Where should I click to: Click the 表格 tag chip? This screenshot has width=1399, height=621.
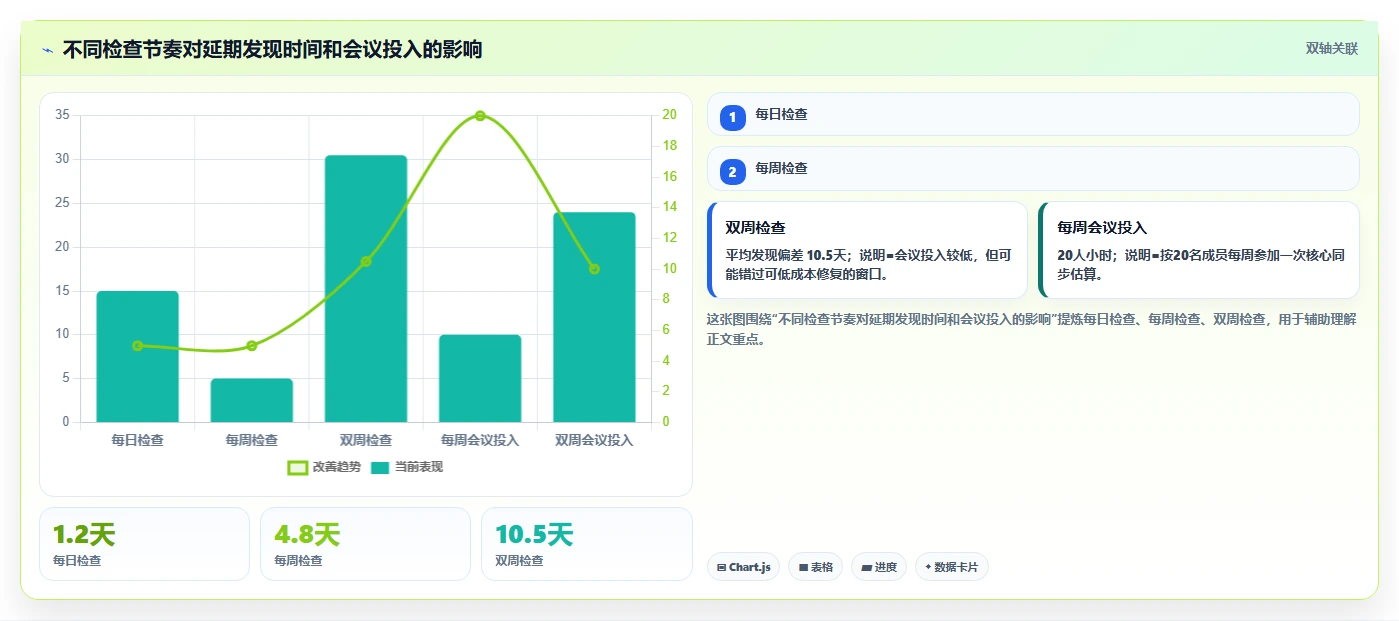815,567
